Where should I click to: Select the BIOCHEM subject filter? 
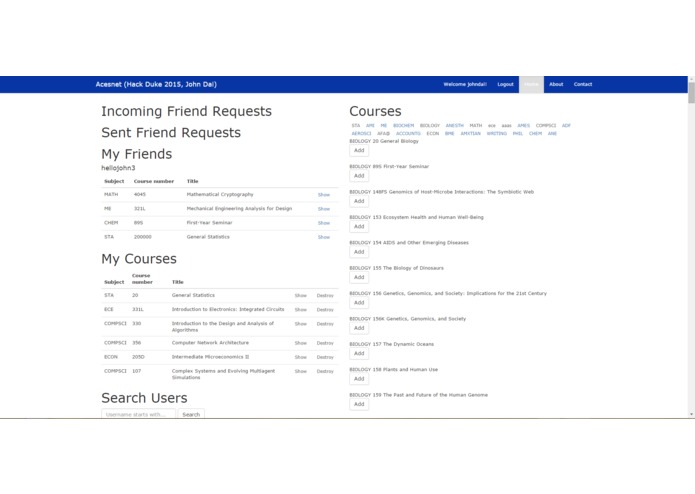403,125
